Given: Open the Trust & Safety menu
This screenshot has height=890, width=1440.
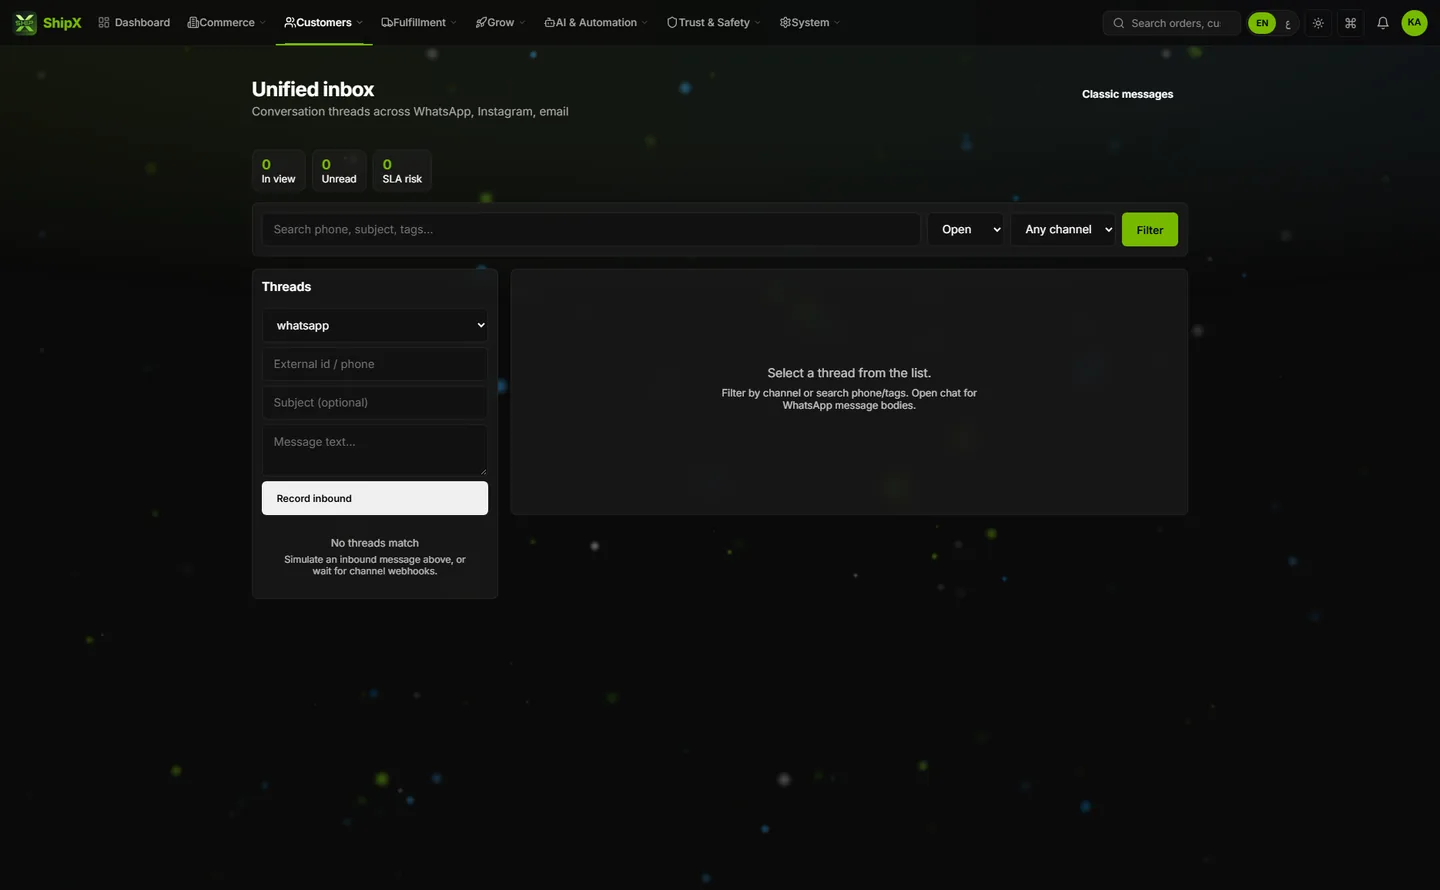Looking at the screenshot, I should point(714,23).
